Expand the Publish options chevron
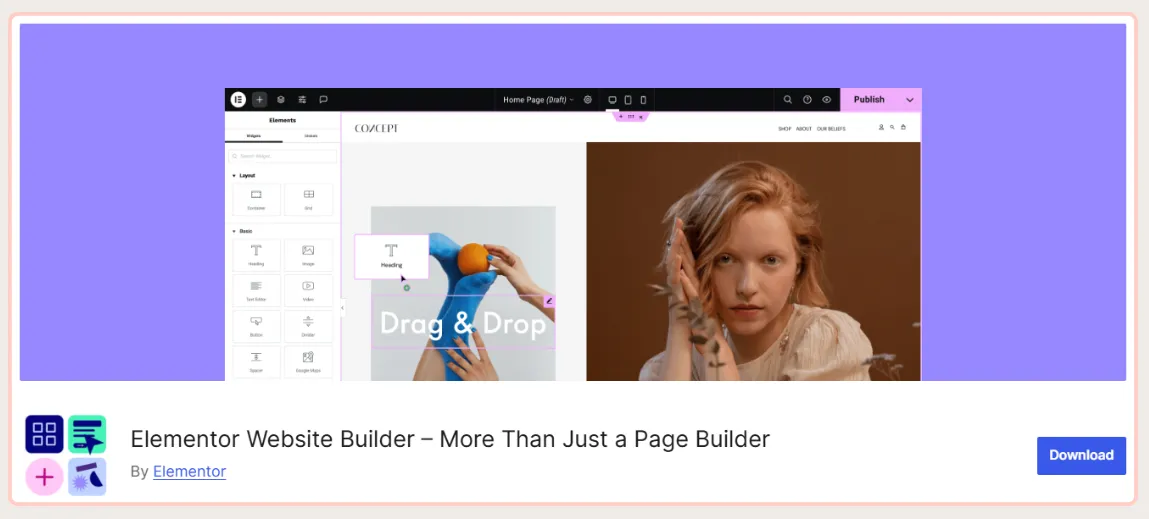 (910, 100)
